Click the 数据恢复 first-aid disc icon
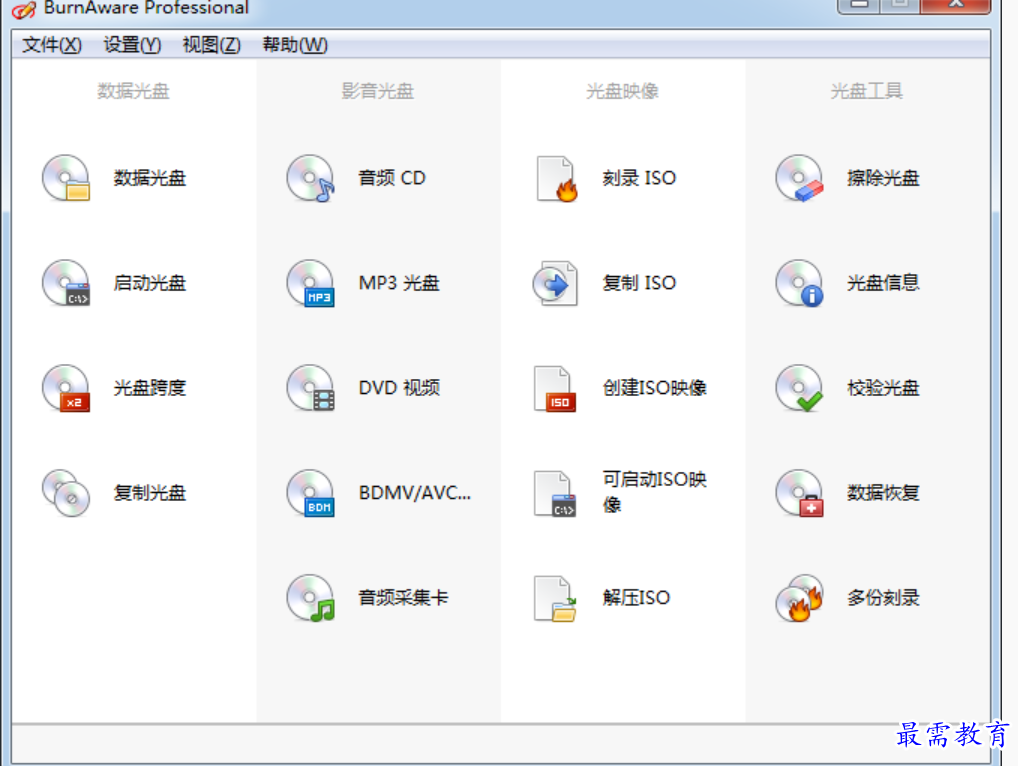1018x766 pixels. click(799, 493)
